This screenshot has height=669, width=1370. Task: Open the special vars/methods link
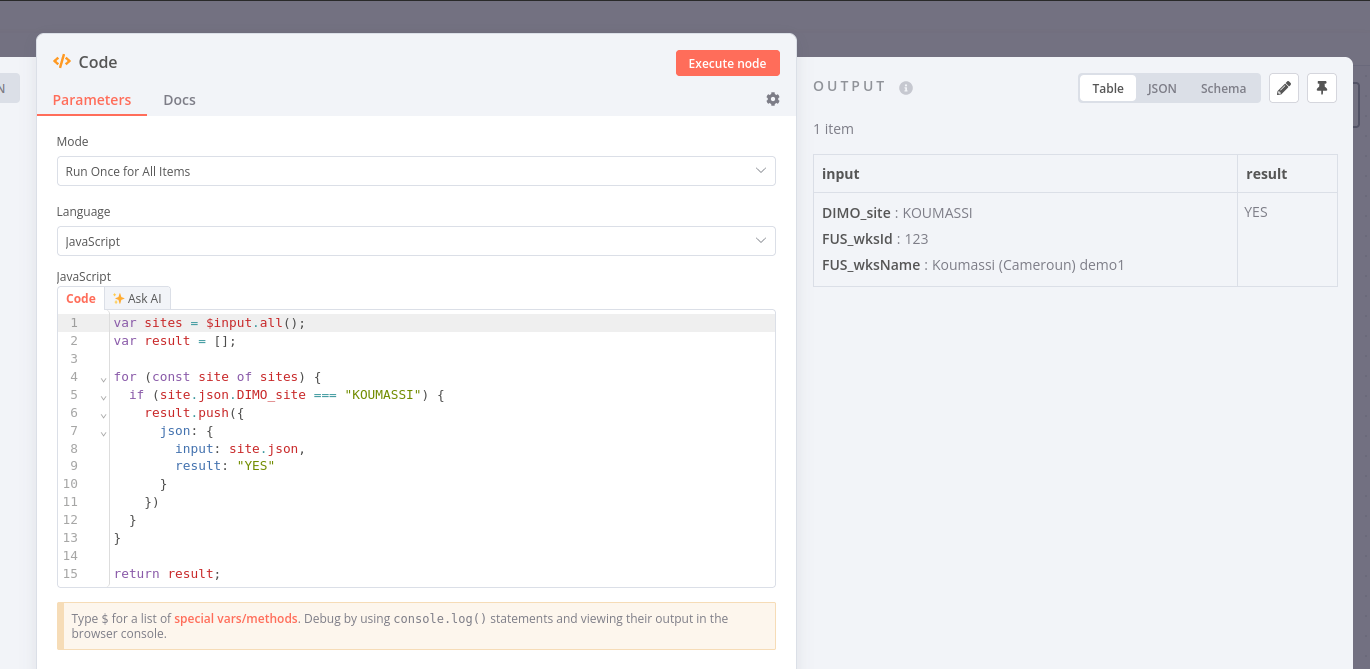coord(234,618)
